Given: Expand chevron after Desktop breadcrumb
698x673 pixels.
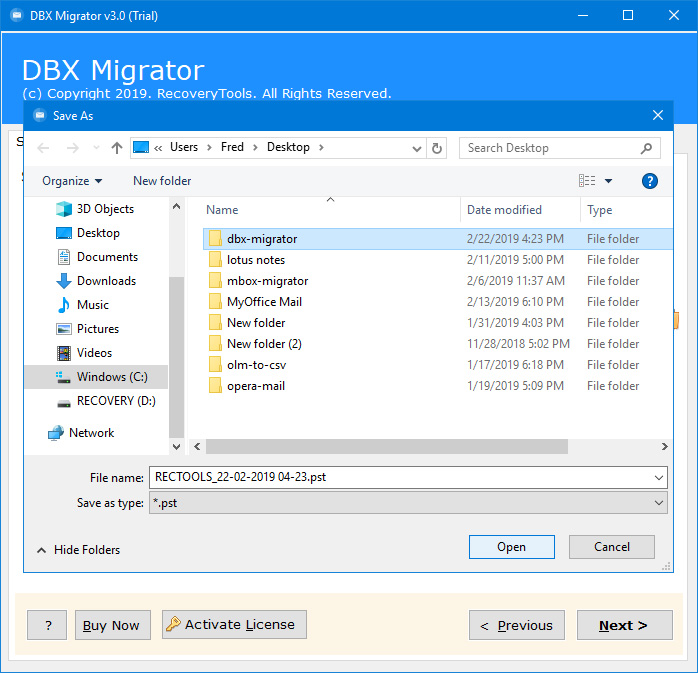Looking at the screenshot, I should (321, 147).
